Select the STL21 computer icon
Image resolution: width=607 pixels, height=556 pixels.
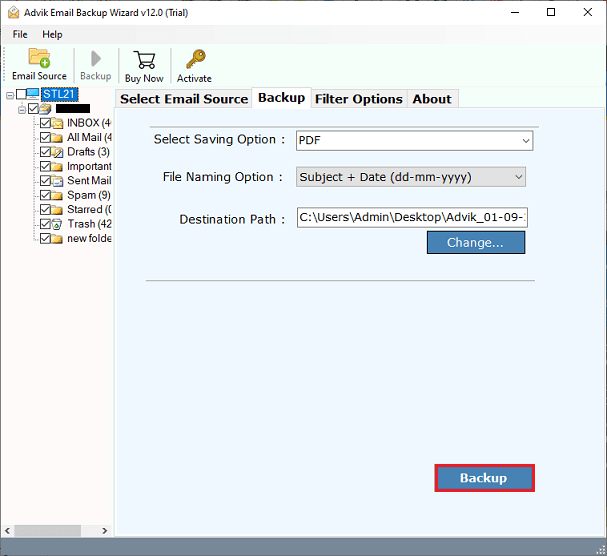coord(33,94)
